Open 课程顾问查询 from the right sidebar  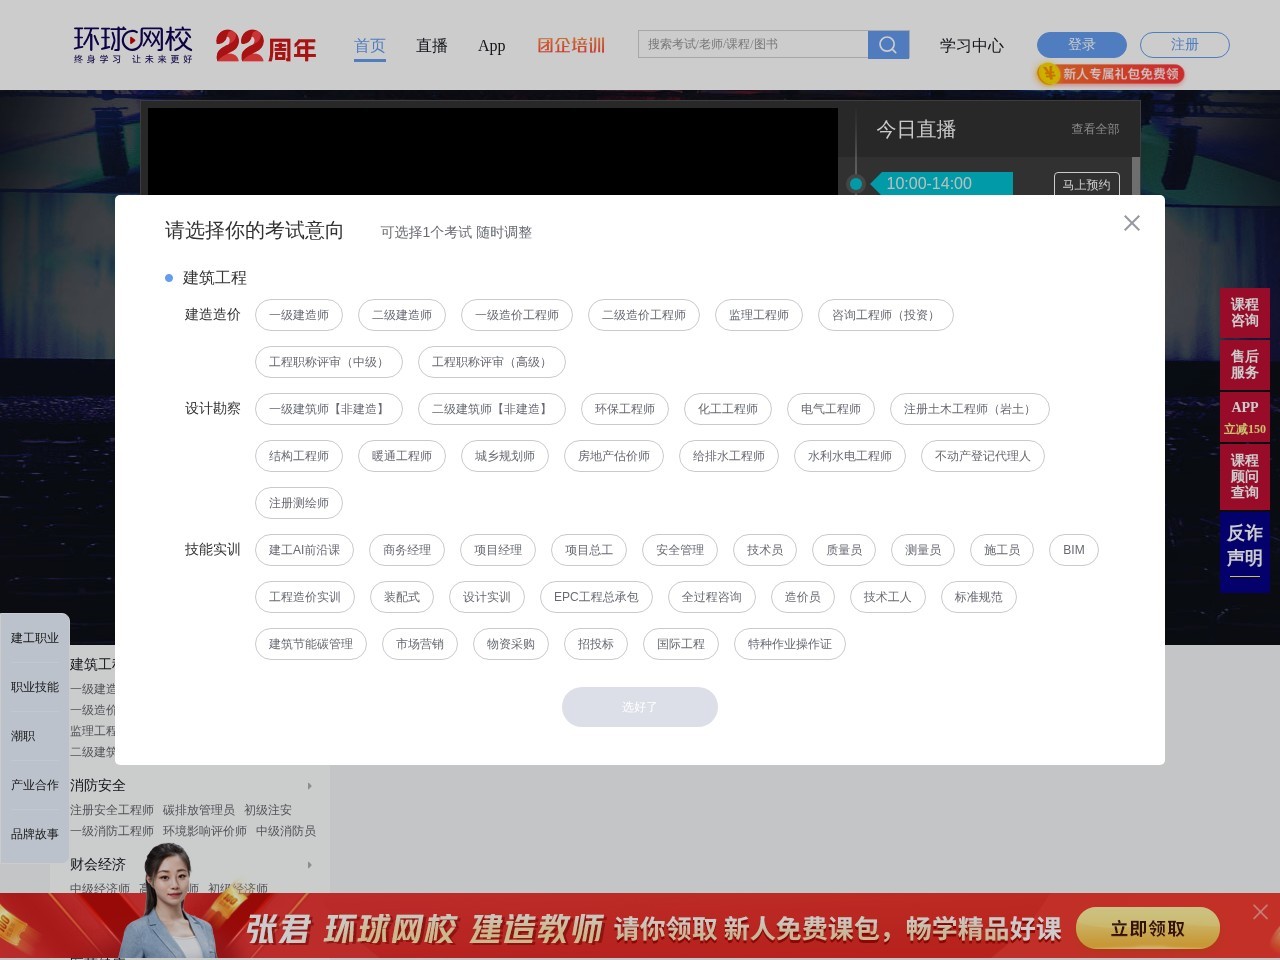(1244, 476)
